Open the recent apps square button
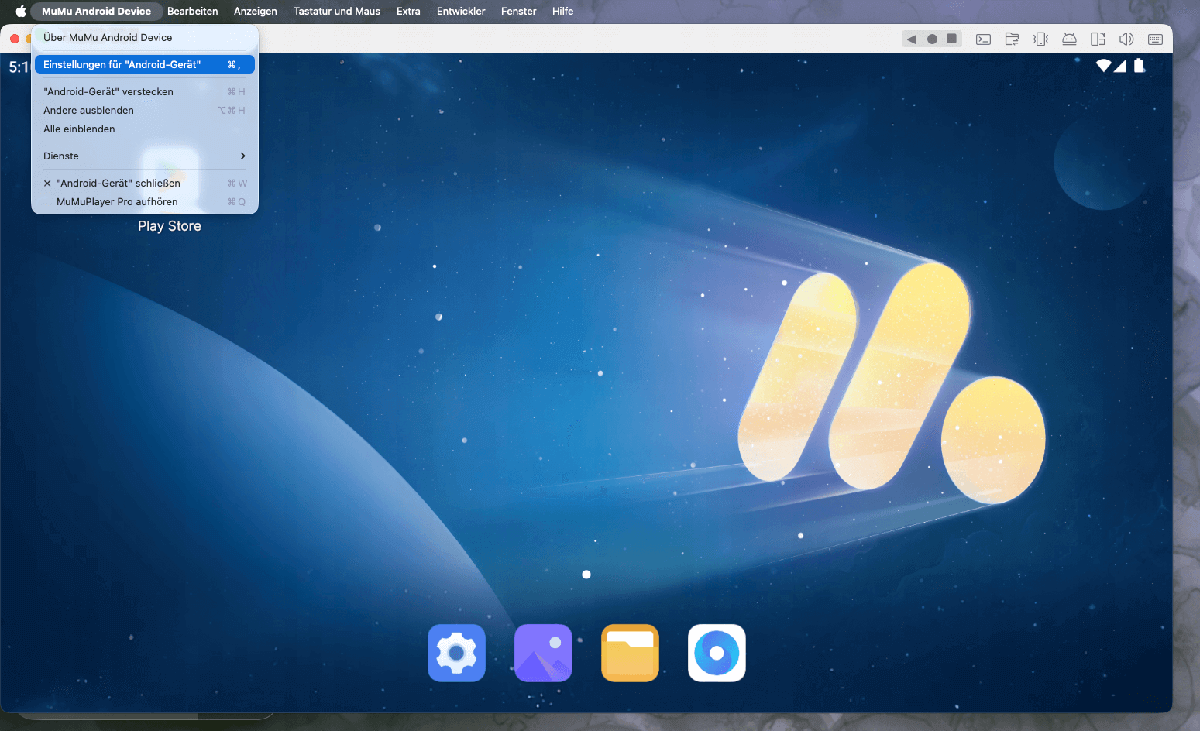The width and height of the screenshot is (1200, 731). 952,38
